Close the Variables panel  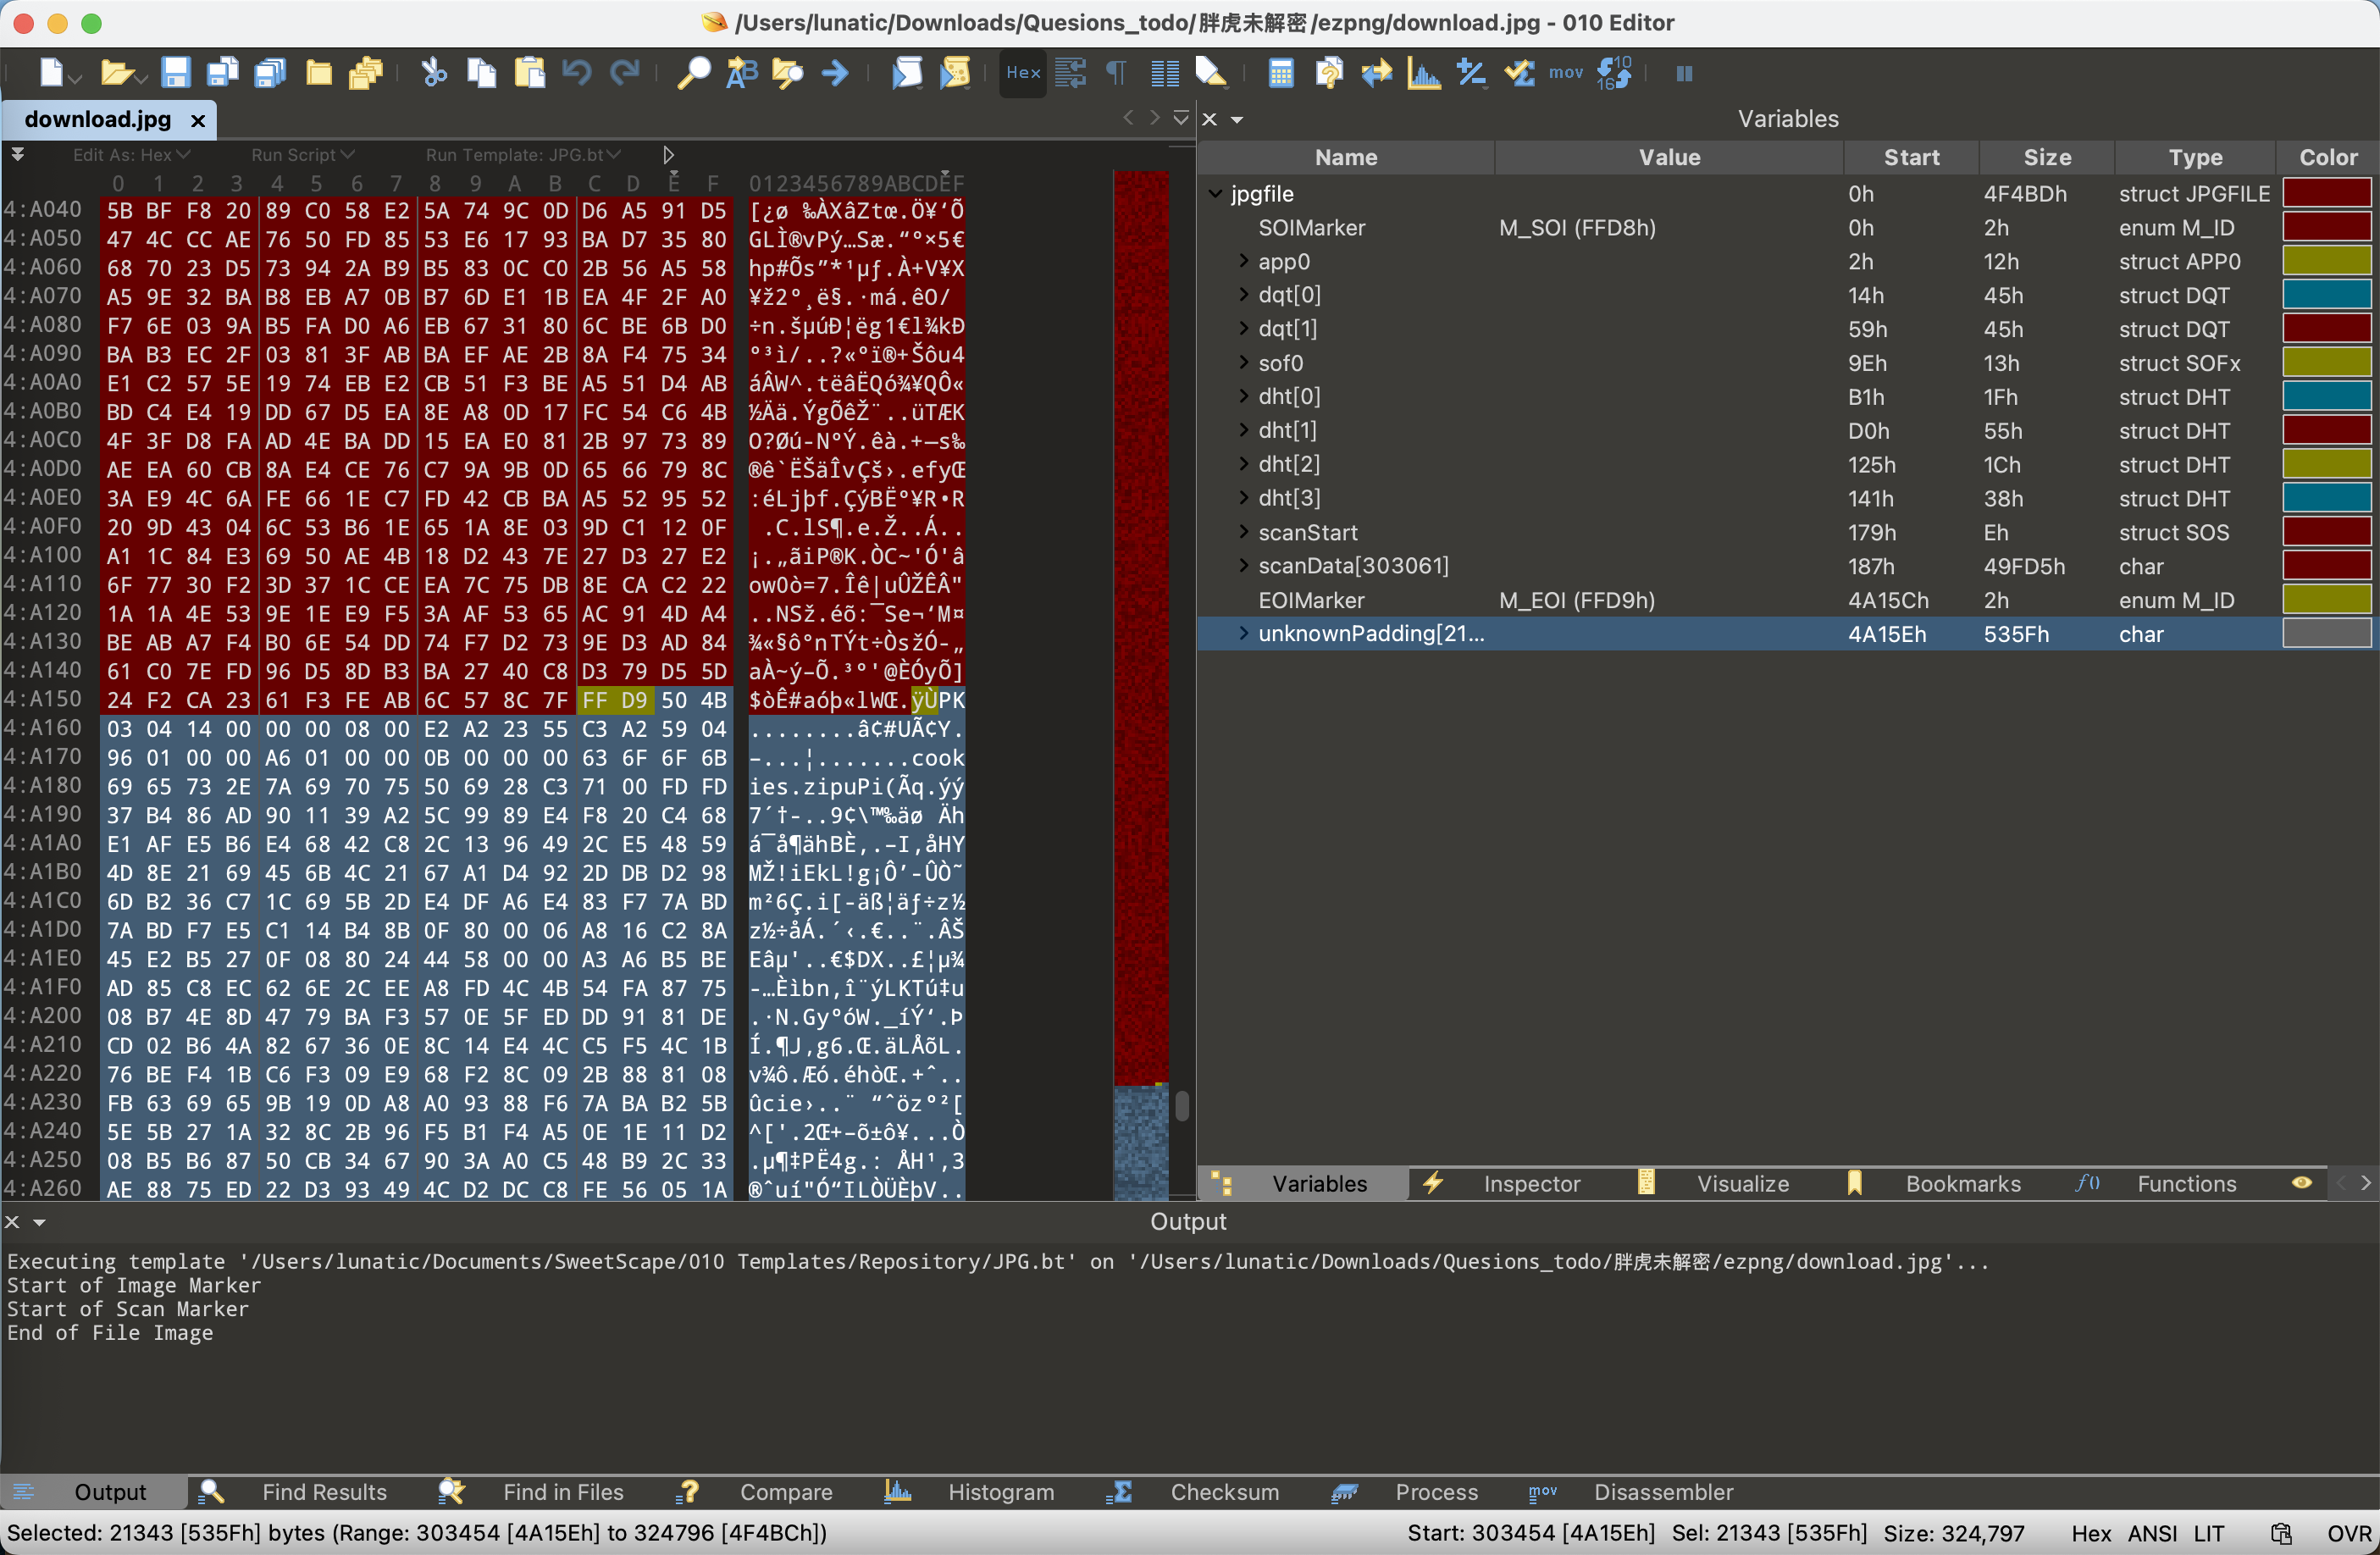coord(1209,119)
